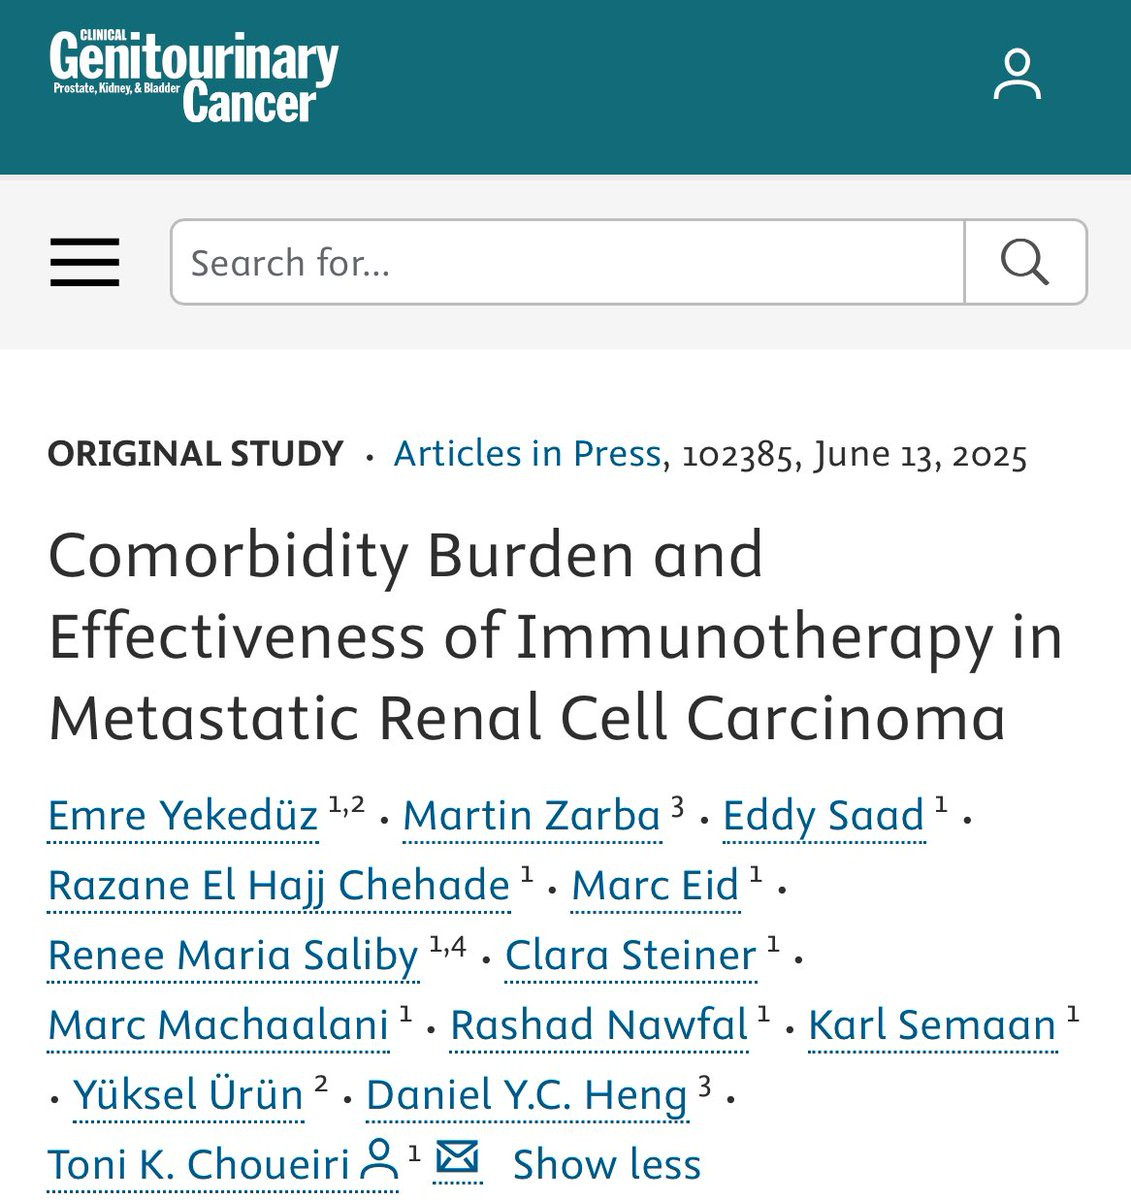Click the envelope email icon for Toni Choueiri

(x=458, y=1159)
